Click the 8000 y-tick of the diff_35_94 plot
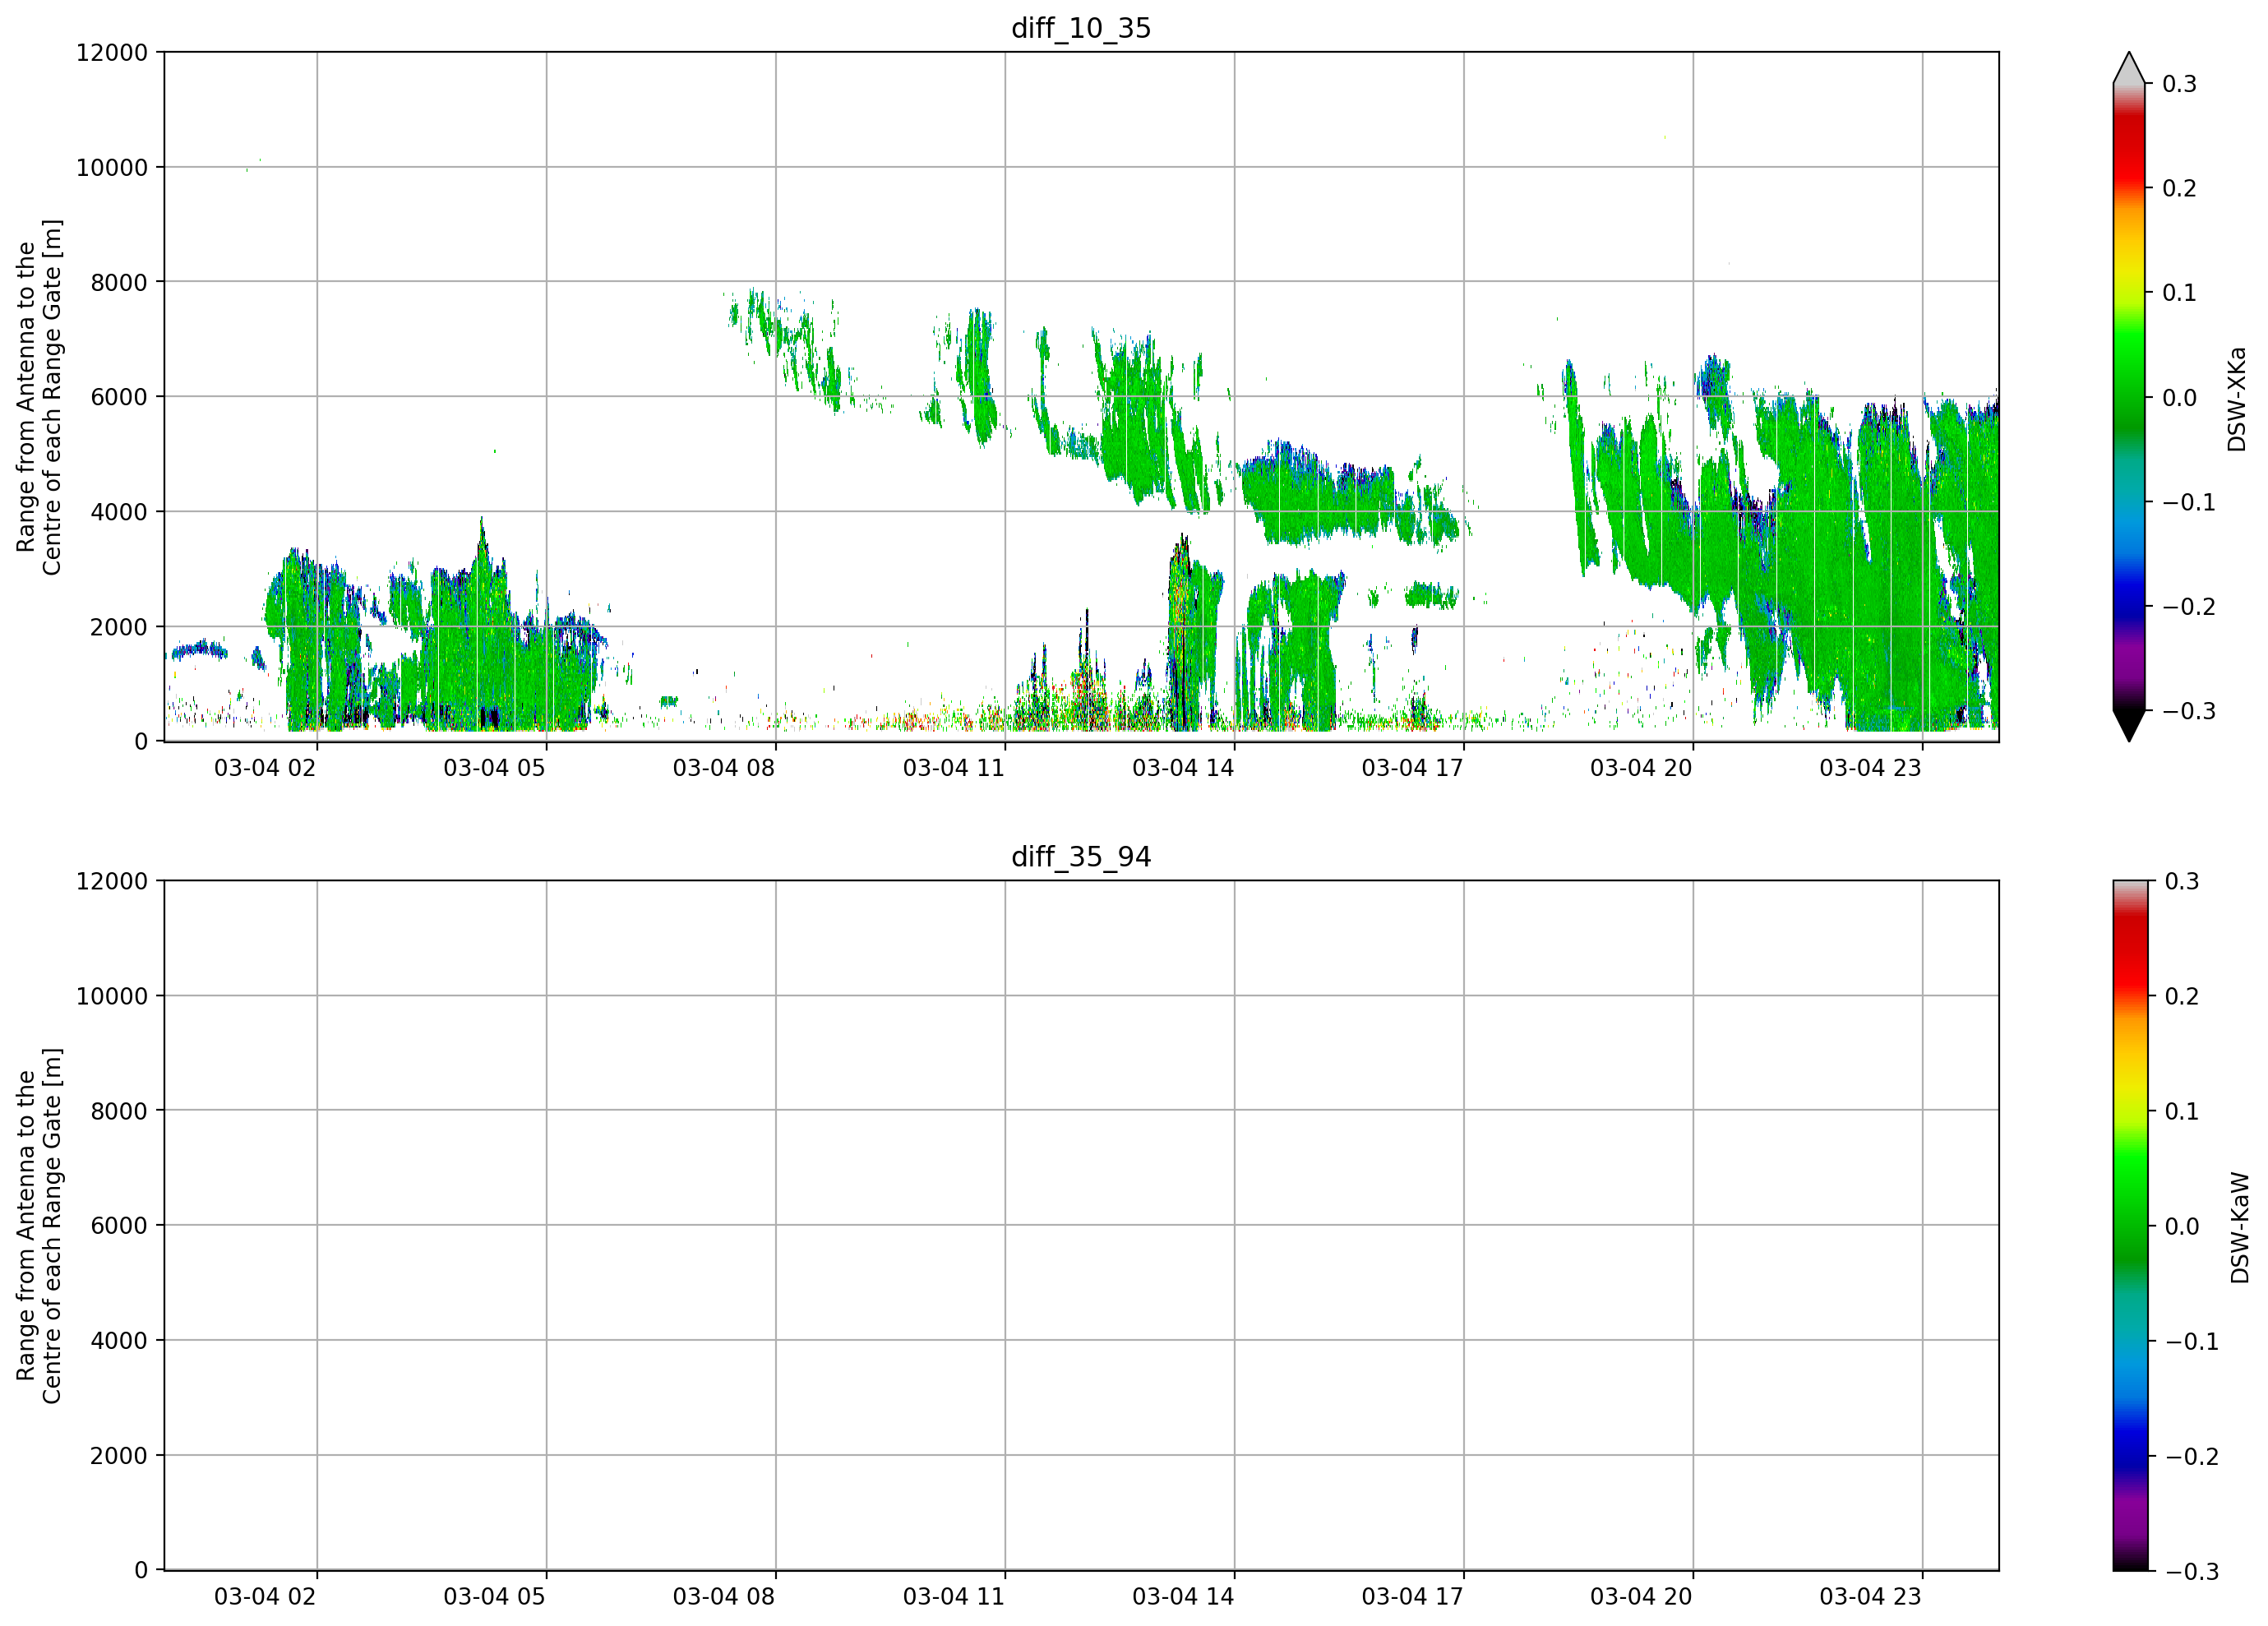The image size is (2268, 1626). (119, 1111)
